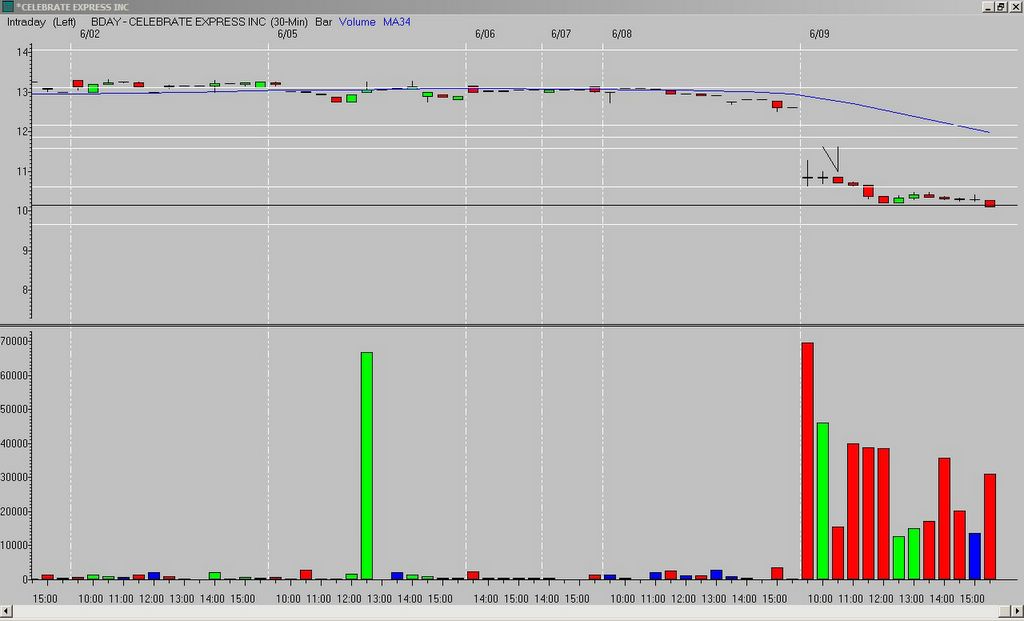Click the volume axis label 10000
This screenshot has height=621, width=1024.
(x=14, y=545)
